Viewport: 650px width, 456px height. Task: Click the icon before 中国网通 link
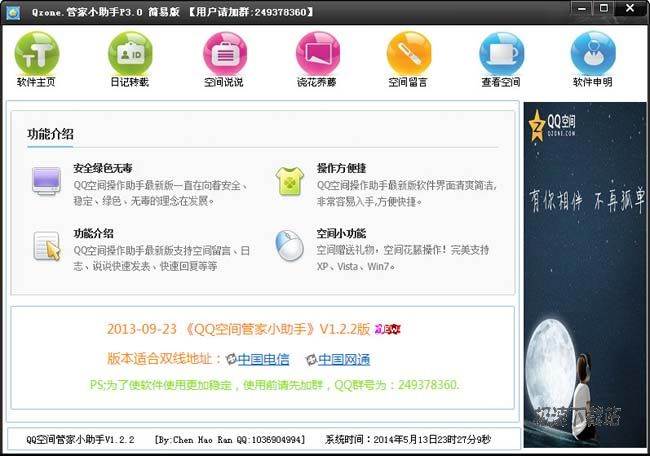click(x=311, y=359)
